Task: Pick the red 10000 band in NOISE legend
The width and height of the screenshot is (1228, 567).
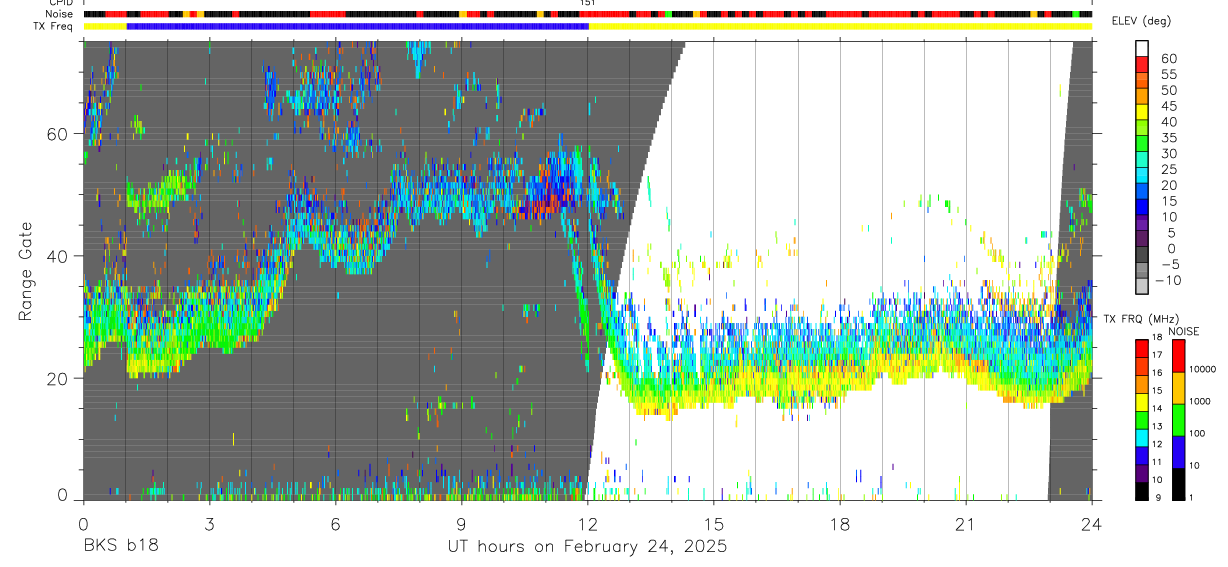Action: pos(1176,356)
